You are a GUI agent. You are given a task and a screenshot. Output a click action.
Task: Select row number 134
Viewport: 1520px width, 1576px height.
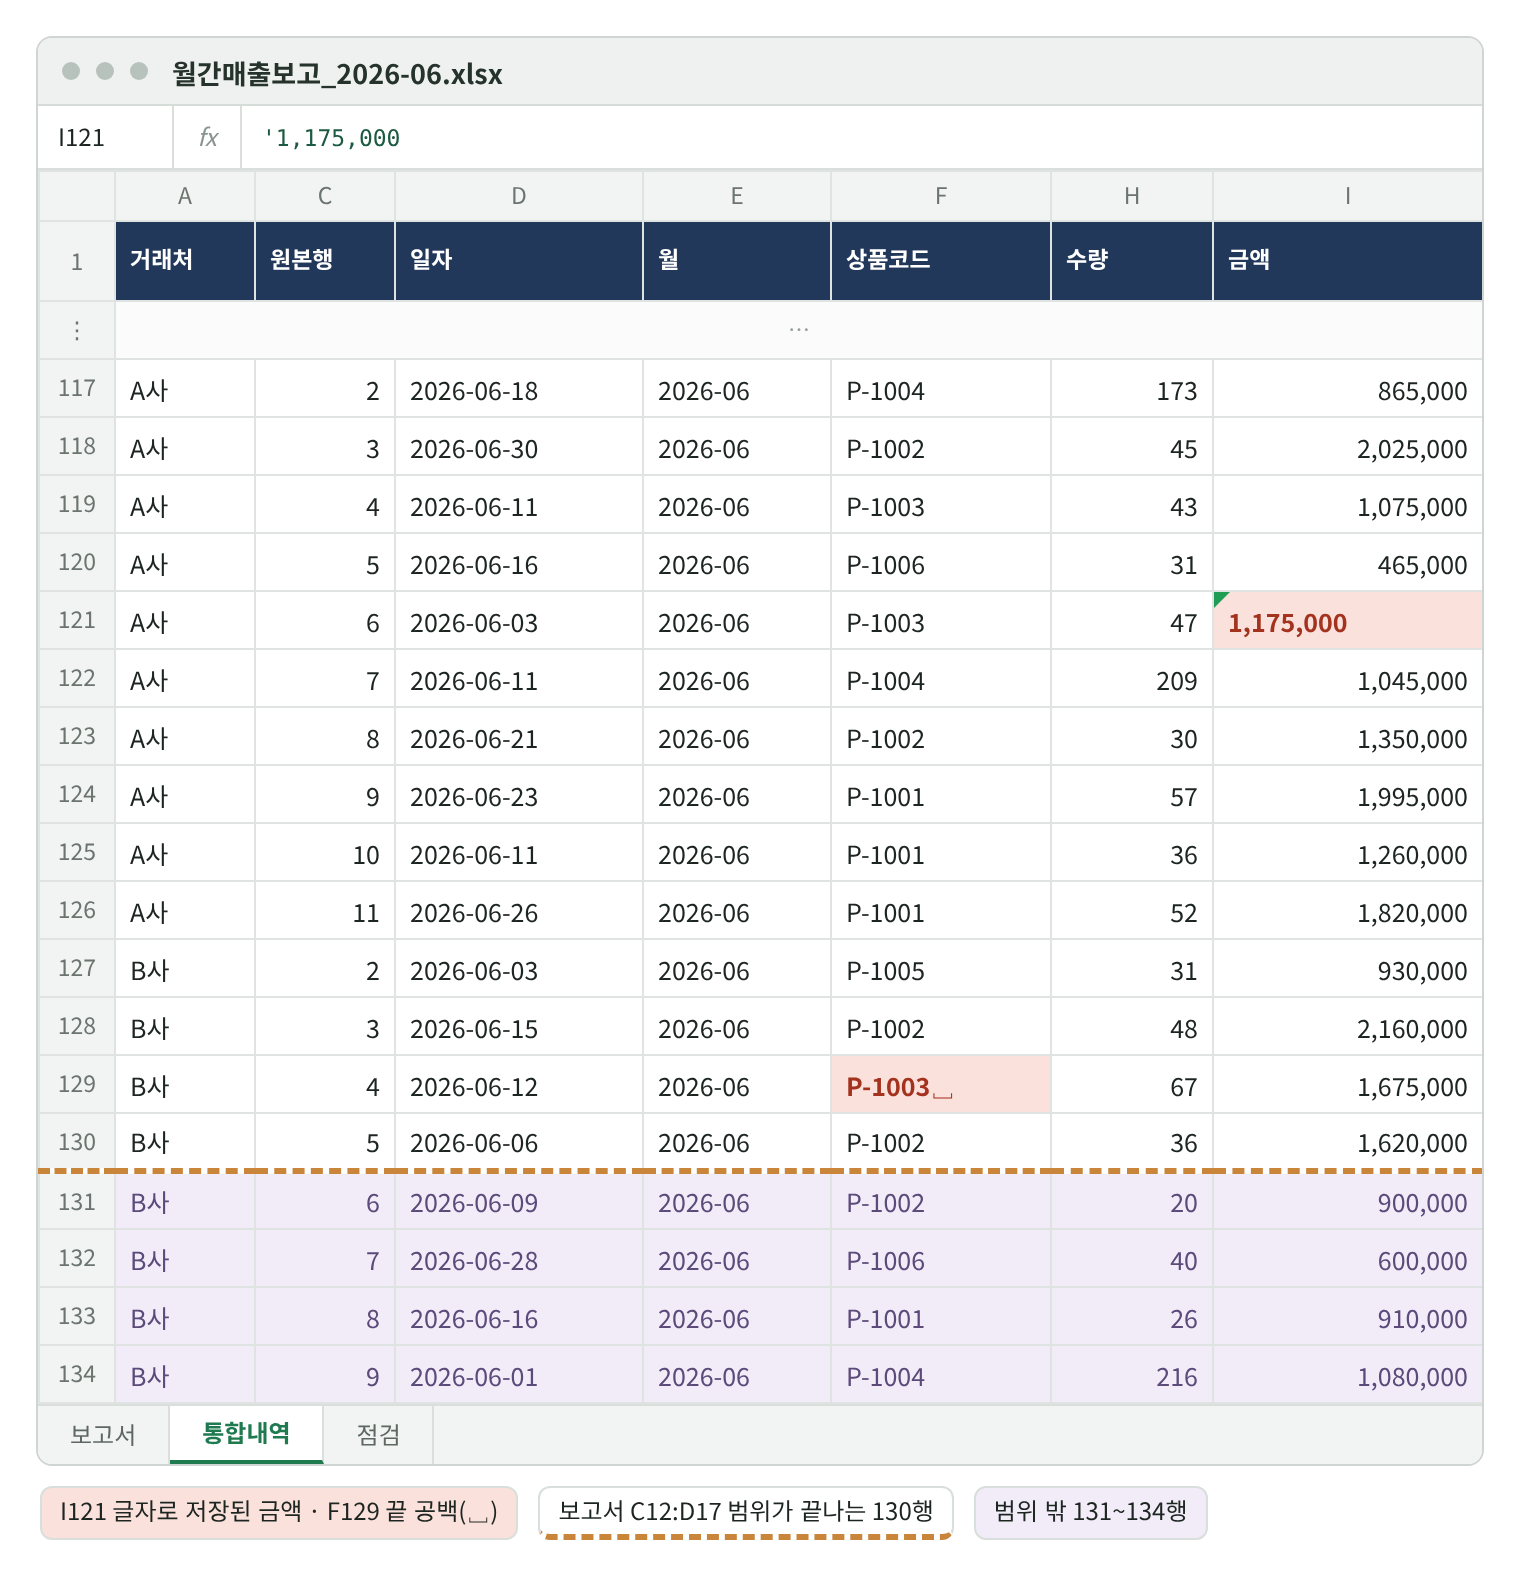click(77, 1375)
